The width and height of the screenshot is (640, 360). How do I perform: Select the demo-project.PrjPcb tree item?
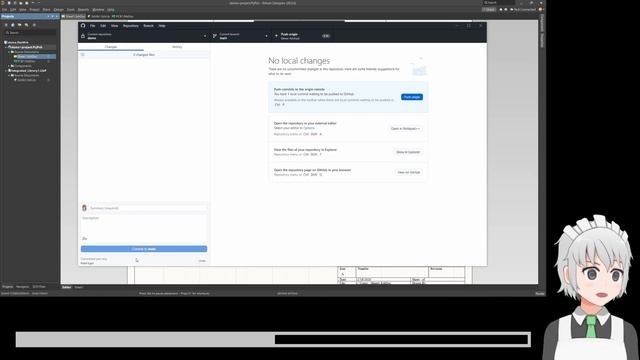[26, 47]
